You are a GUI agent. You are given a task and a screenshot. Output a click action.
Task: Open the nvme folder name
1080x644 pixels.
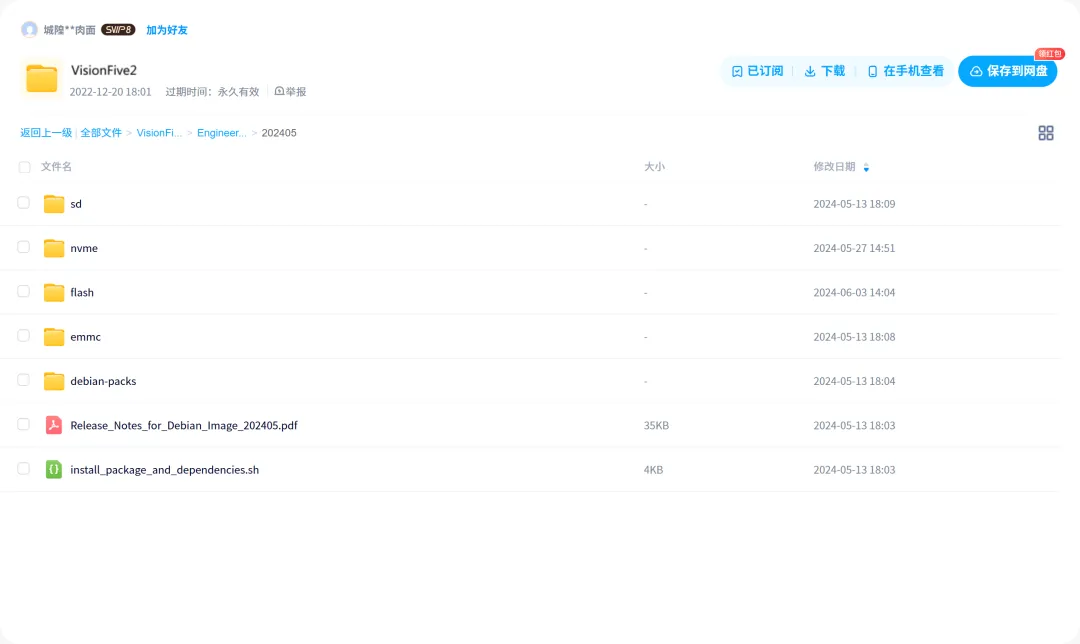coord(84,248)
